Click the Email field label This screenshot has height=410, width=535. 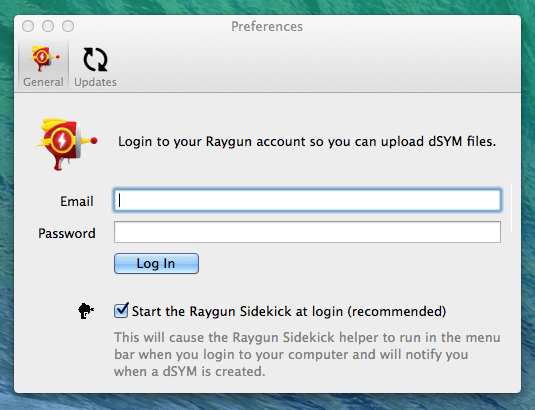pos(77,201)
